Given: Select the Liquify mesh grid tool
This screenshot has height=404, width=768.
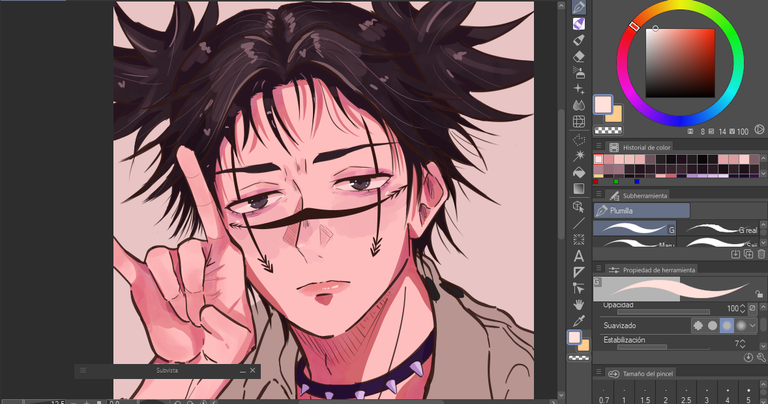Looking at the screenshot, I should coord(578,121).
